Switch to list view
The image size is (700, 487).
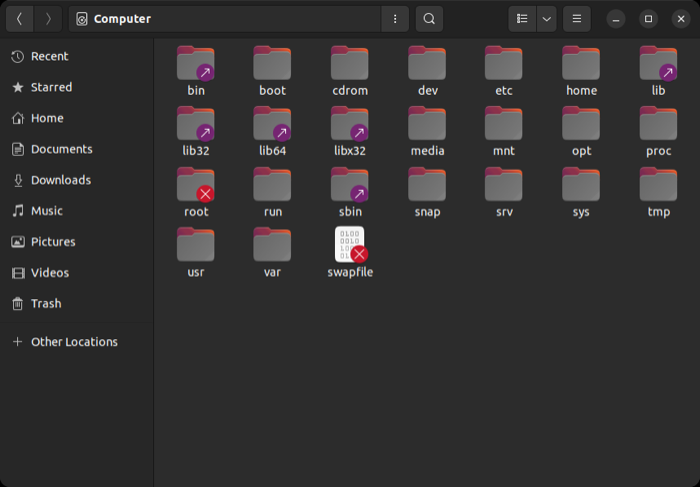[x=522, y=19]
